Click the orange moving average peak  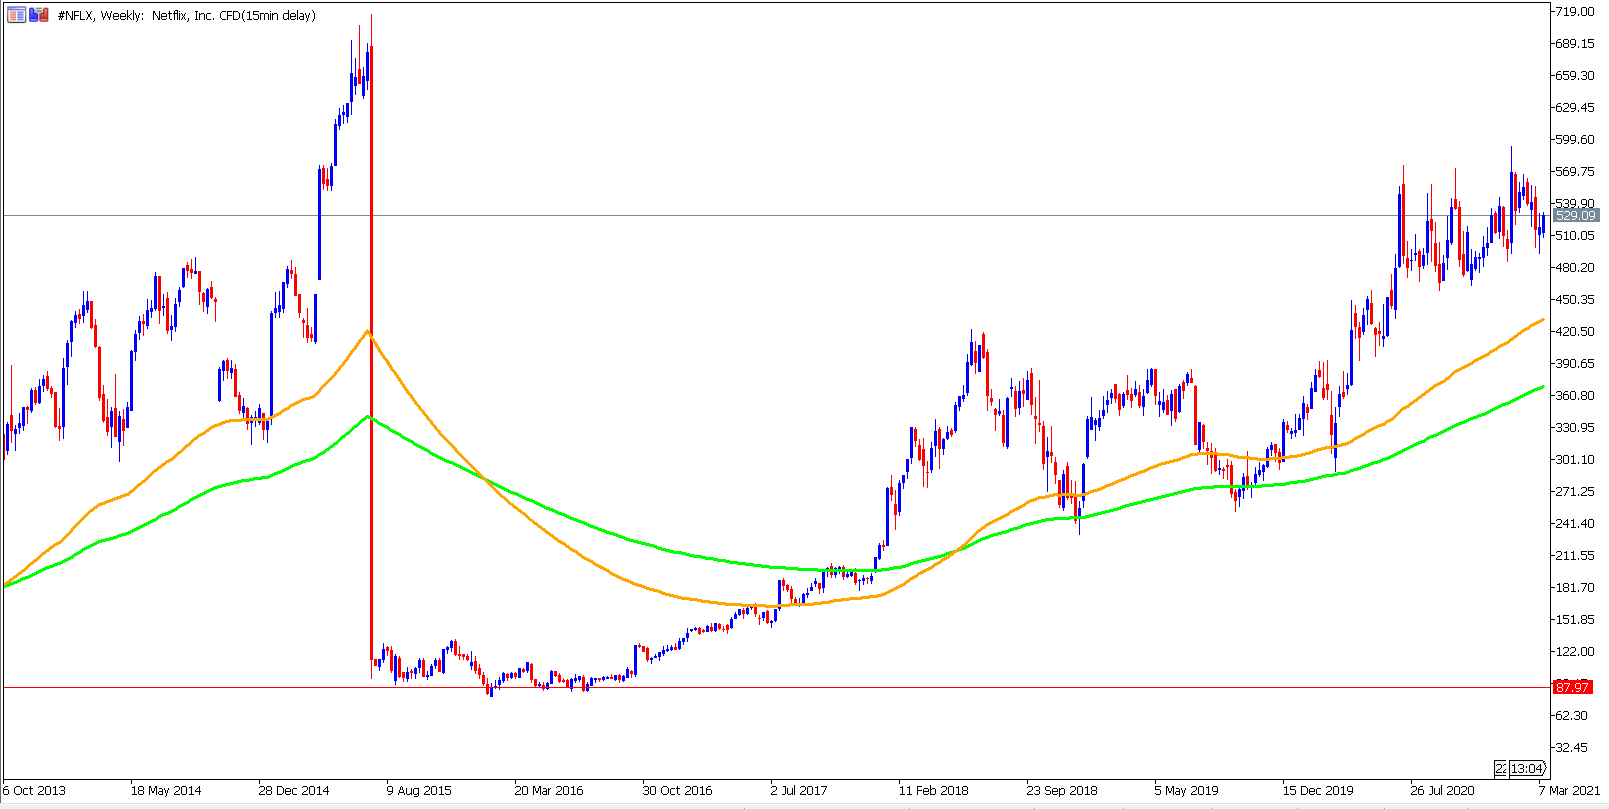point(368,331)
